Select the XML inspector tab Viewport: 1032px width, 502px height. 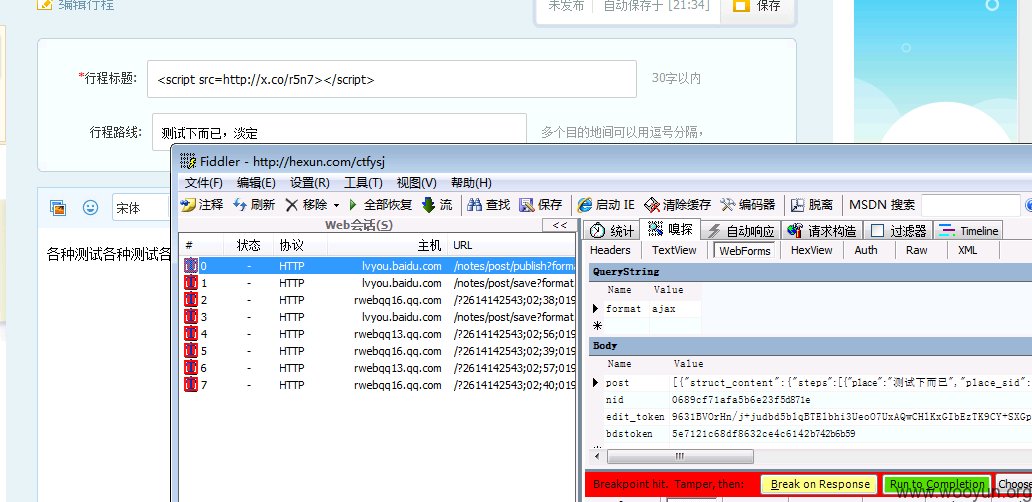coord(968,250)
